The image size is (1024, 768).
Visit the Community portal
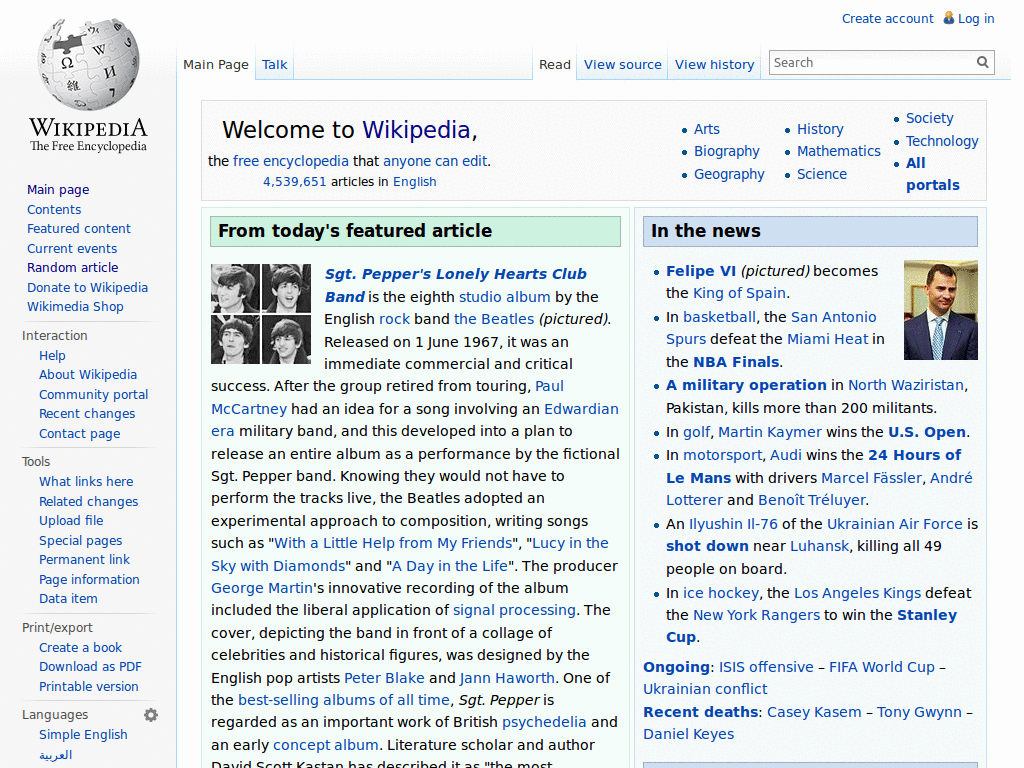pyautogui.click(x=93, y=395)
